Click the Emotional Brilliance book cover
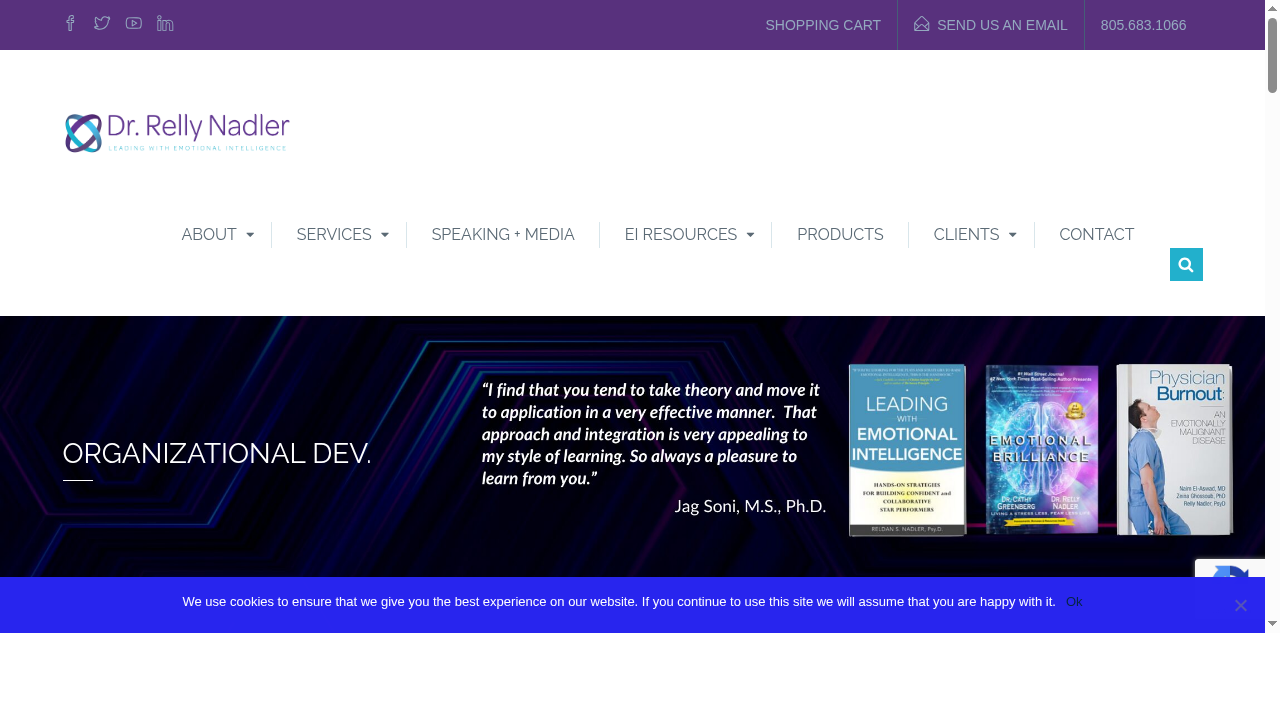1280x720 pixels. (x=1041, y=449)
